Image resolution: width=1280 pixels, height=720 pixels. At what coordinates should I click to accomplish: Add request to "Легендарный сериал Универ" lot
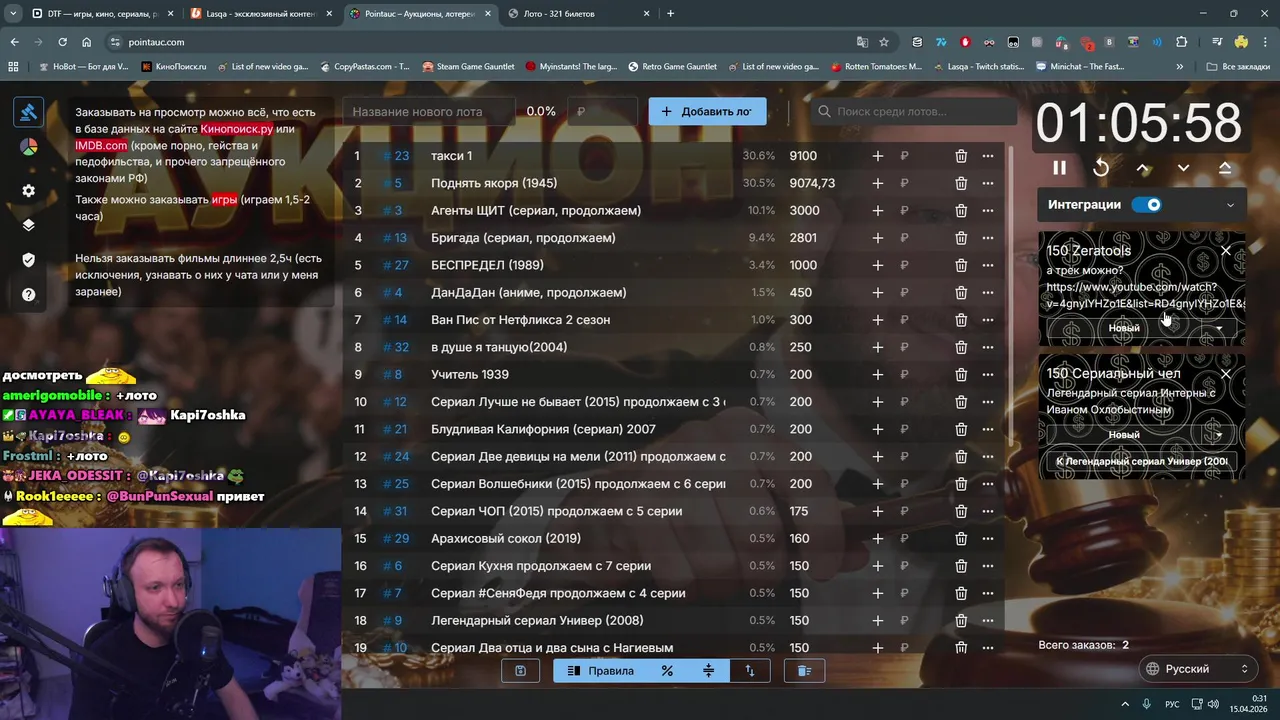(1142, 462)
